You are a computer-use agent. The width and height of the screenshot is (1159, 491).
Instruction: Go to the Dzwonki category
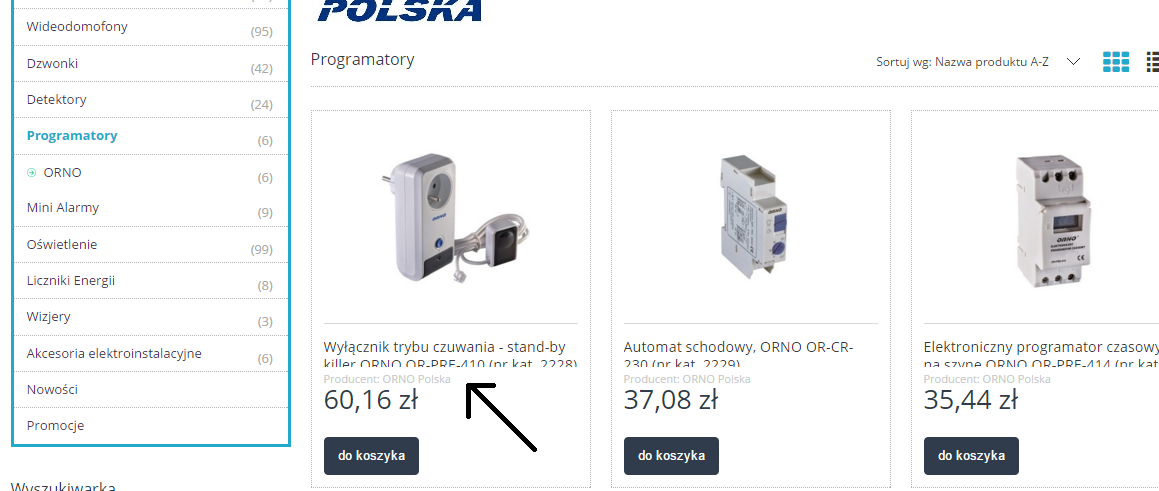(x=52, y=64)
